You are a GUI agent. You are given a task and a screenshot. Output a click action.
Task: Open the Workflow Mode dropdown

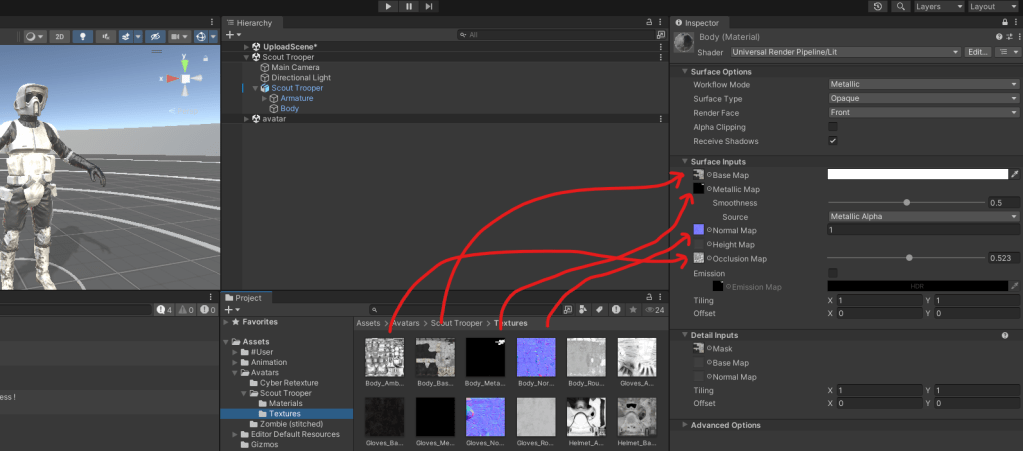tap(922, 85)
